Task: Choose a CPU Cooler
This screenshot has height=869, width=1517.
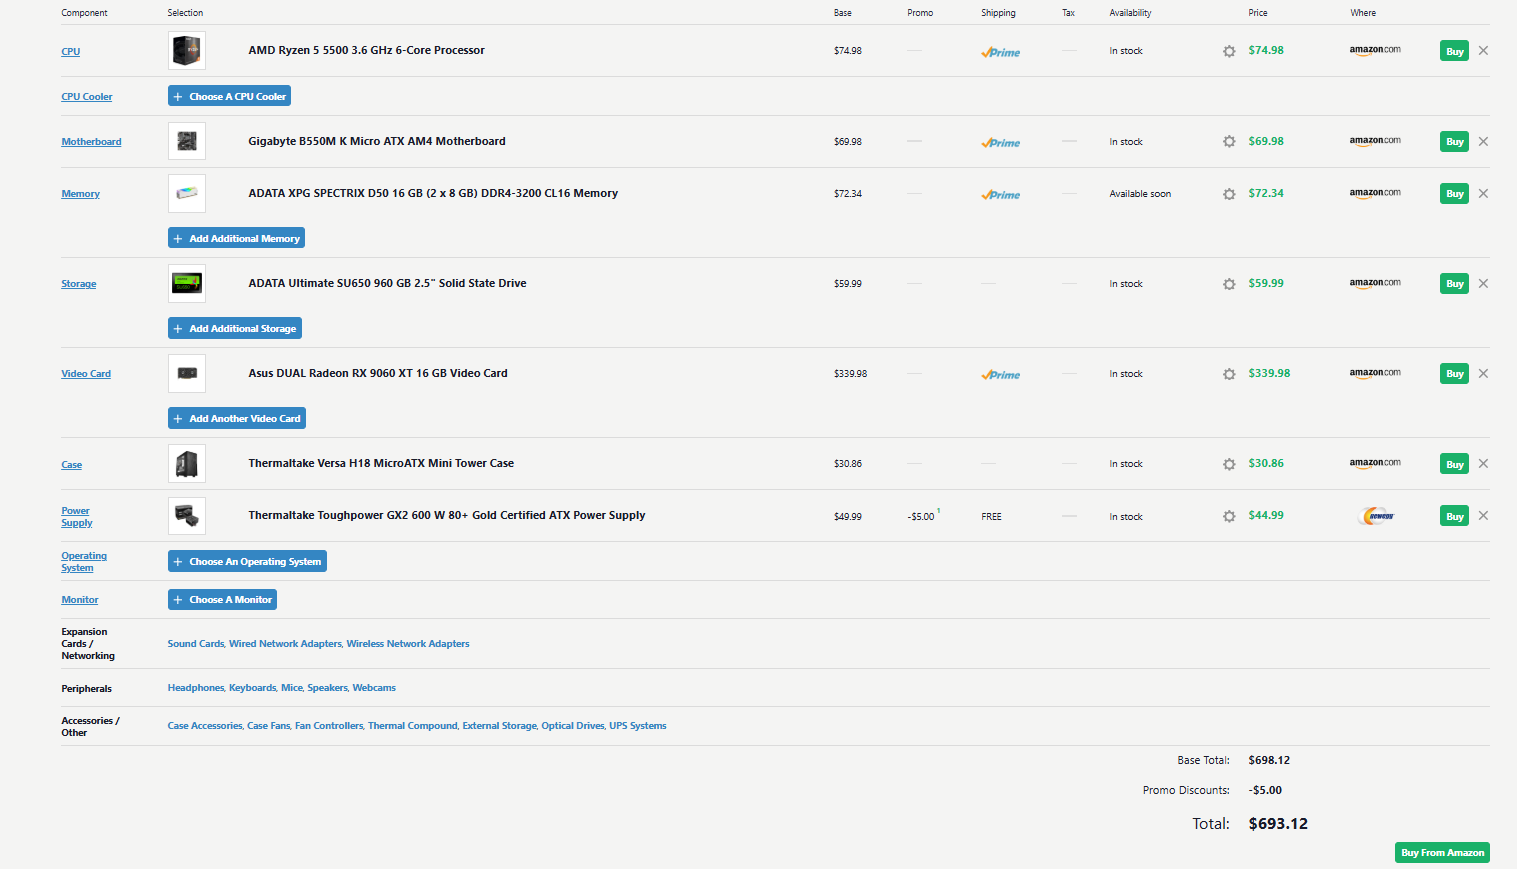Action: [x=229, y=97]
